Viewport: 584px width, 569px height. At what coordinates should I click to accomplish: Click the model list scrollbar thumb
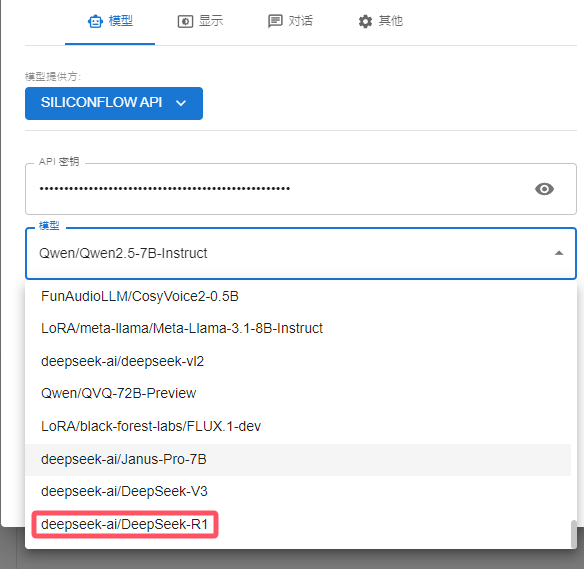point(574,534)
